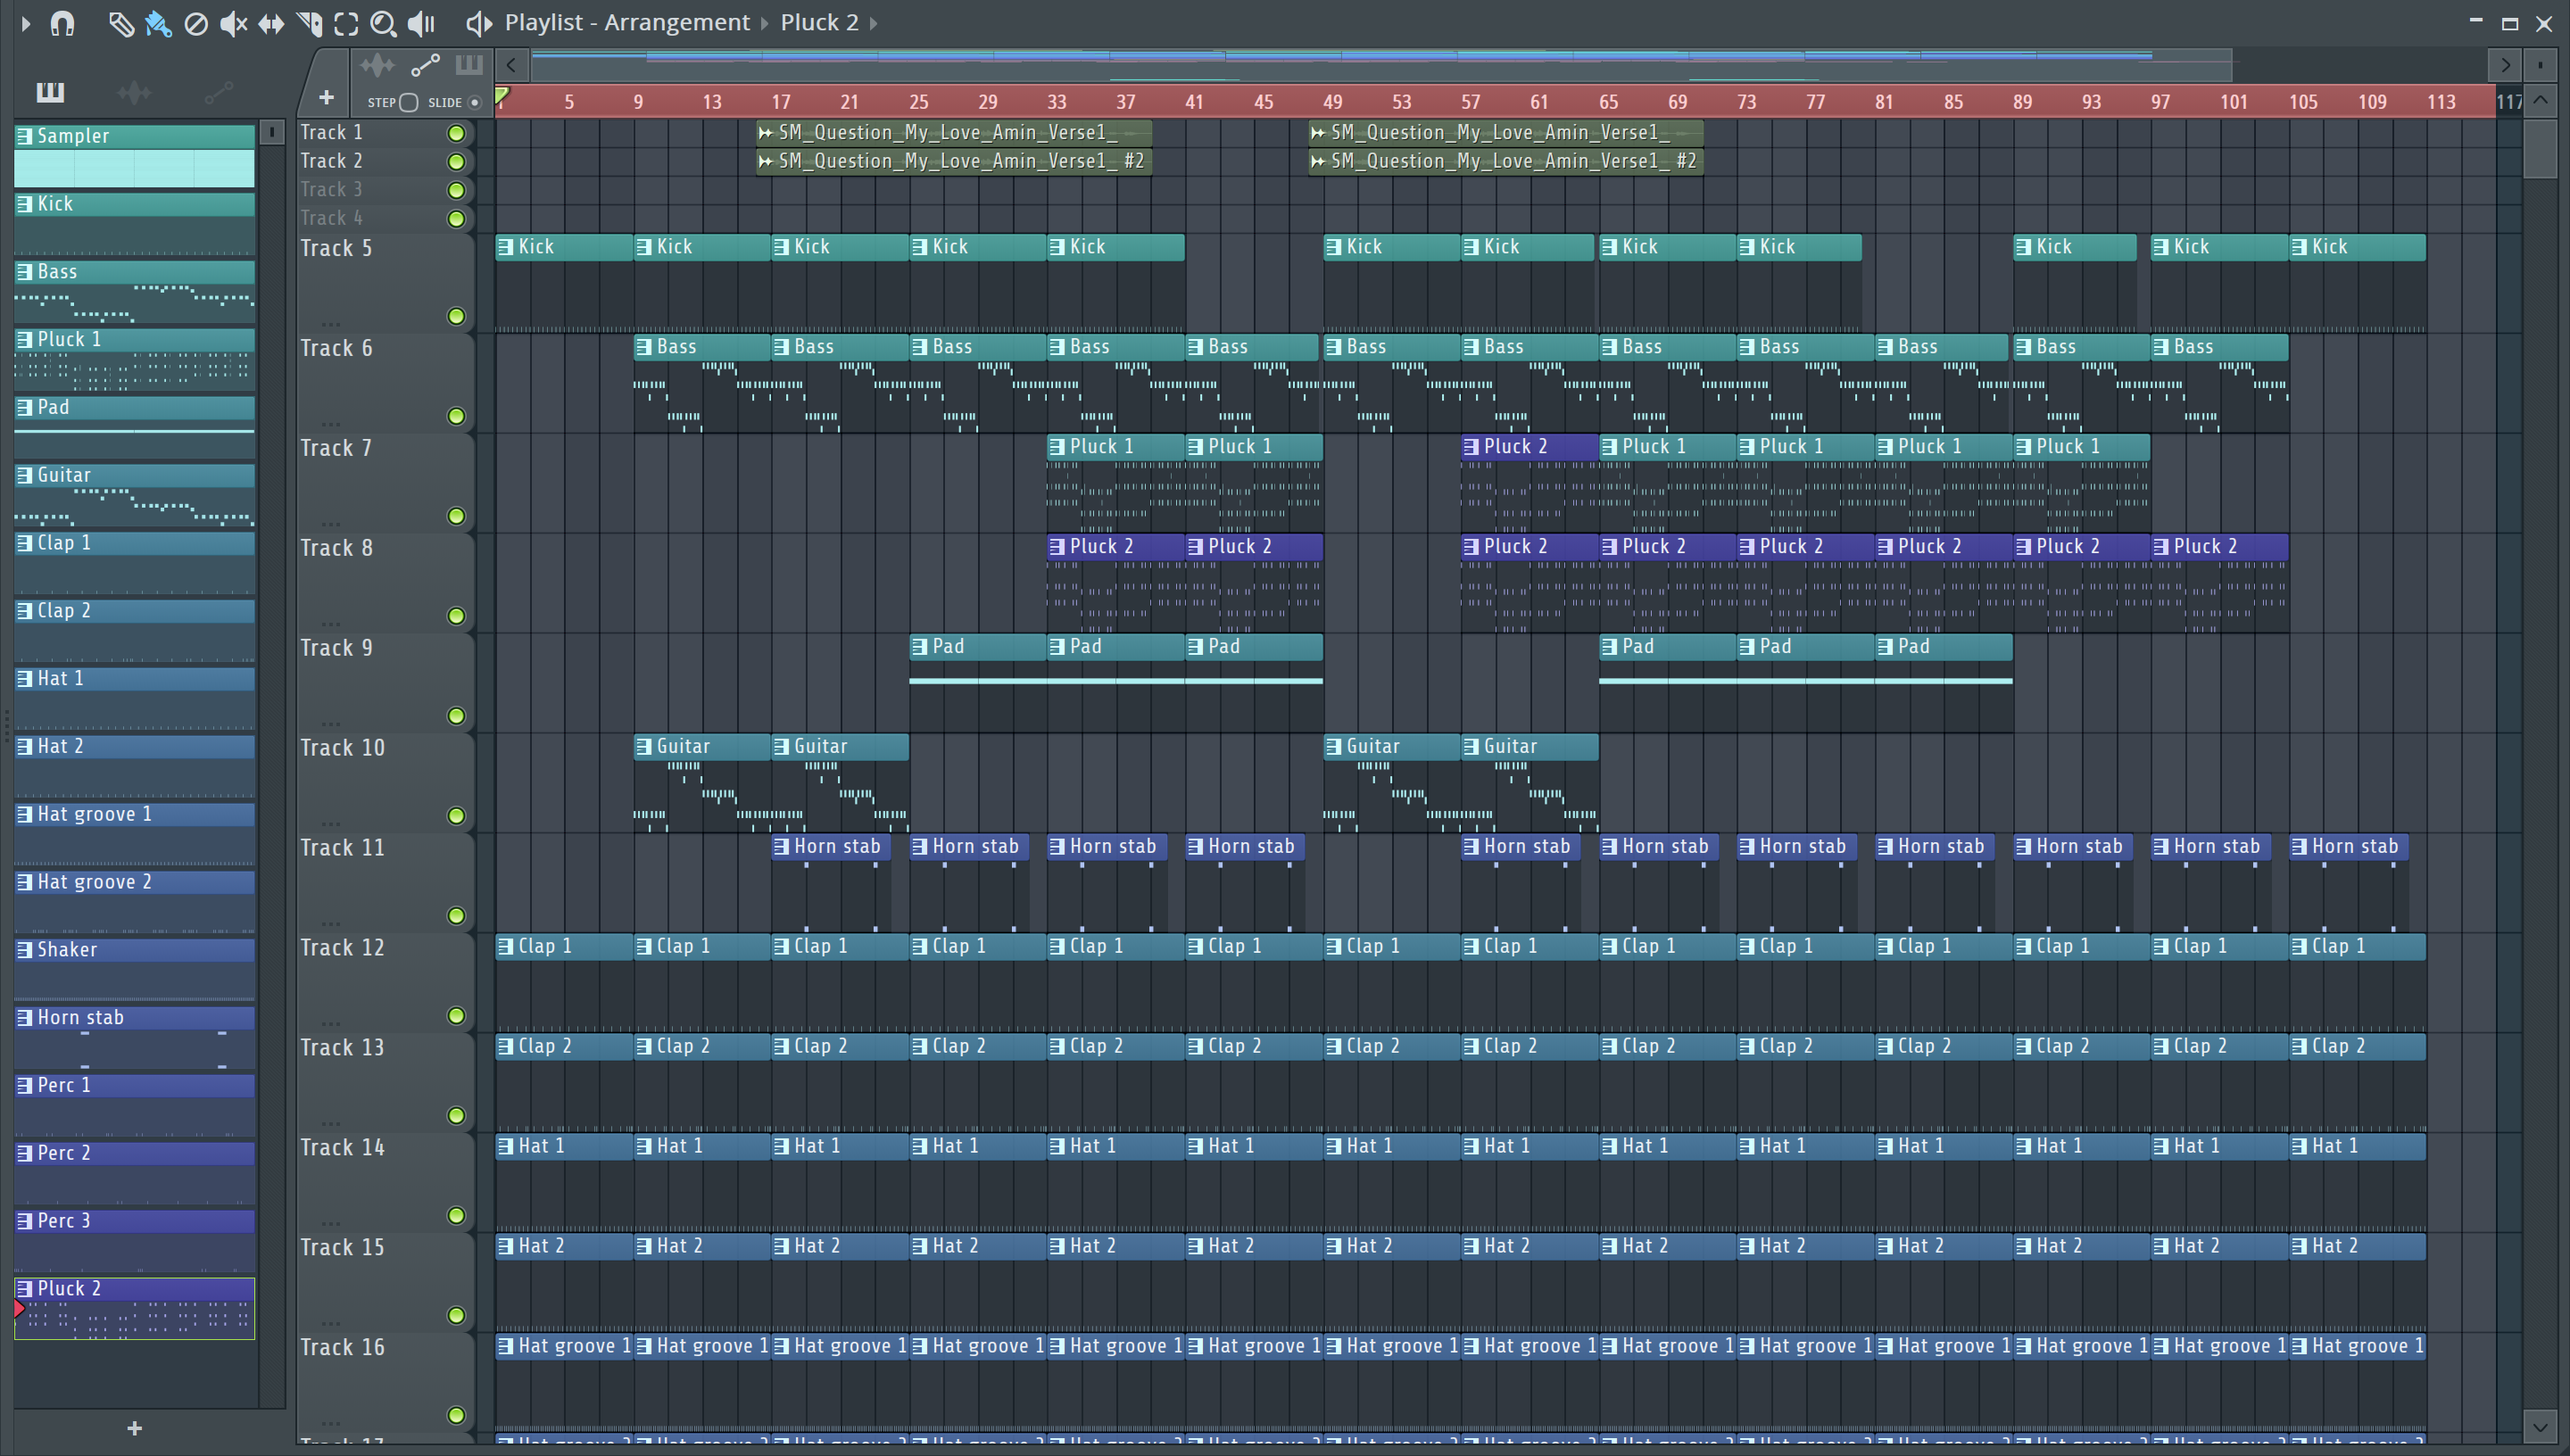Open the Pluck 2 pattern breadcrumb

coord(819,22)
